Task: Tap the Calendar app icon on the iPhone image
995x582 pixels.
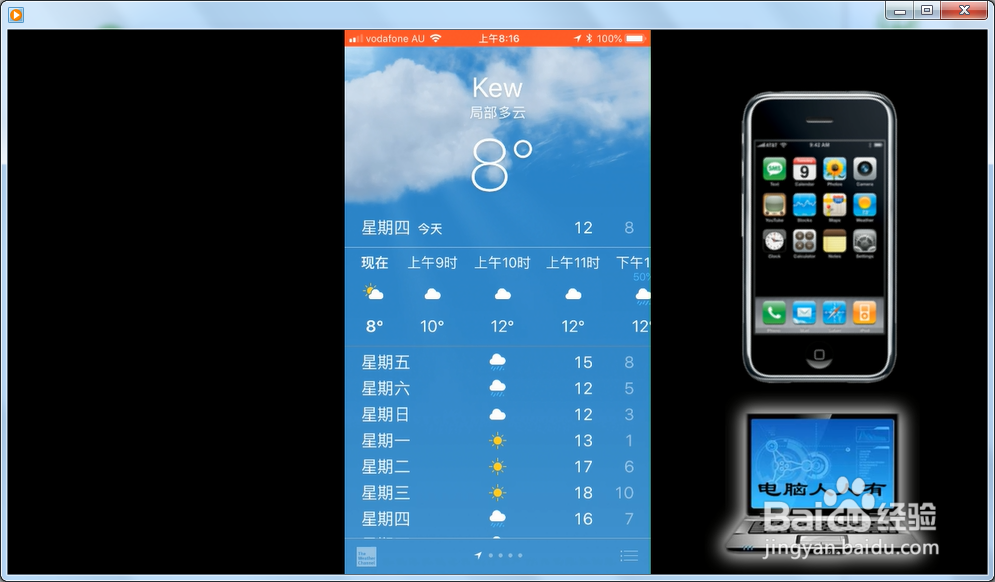Action: tap(804, 169)
